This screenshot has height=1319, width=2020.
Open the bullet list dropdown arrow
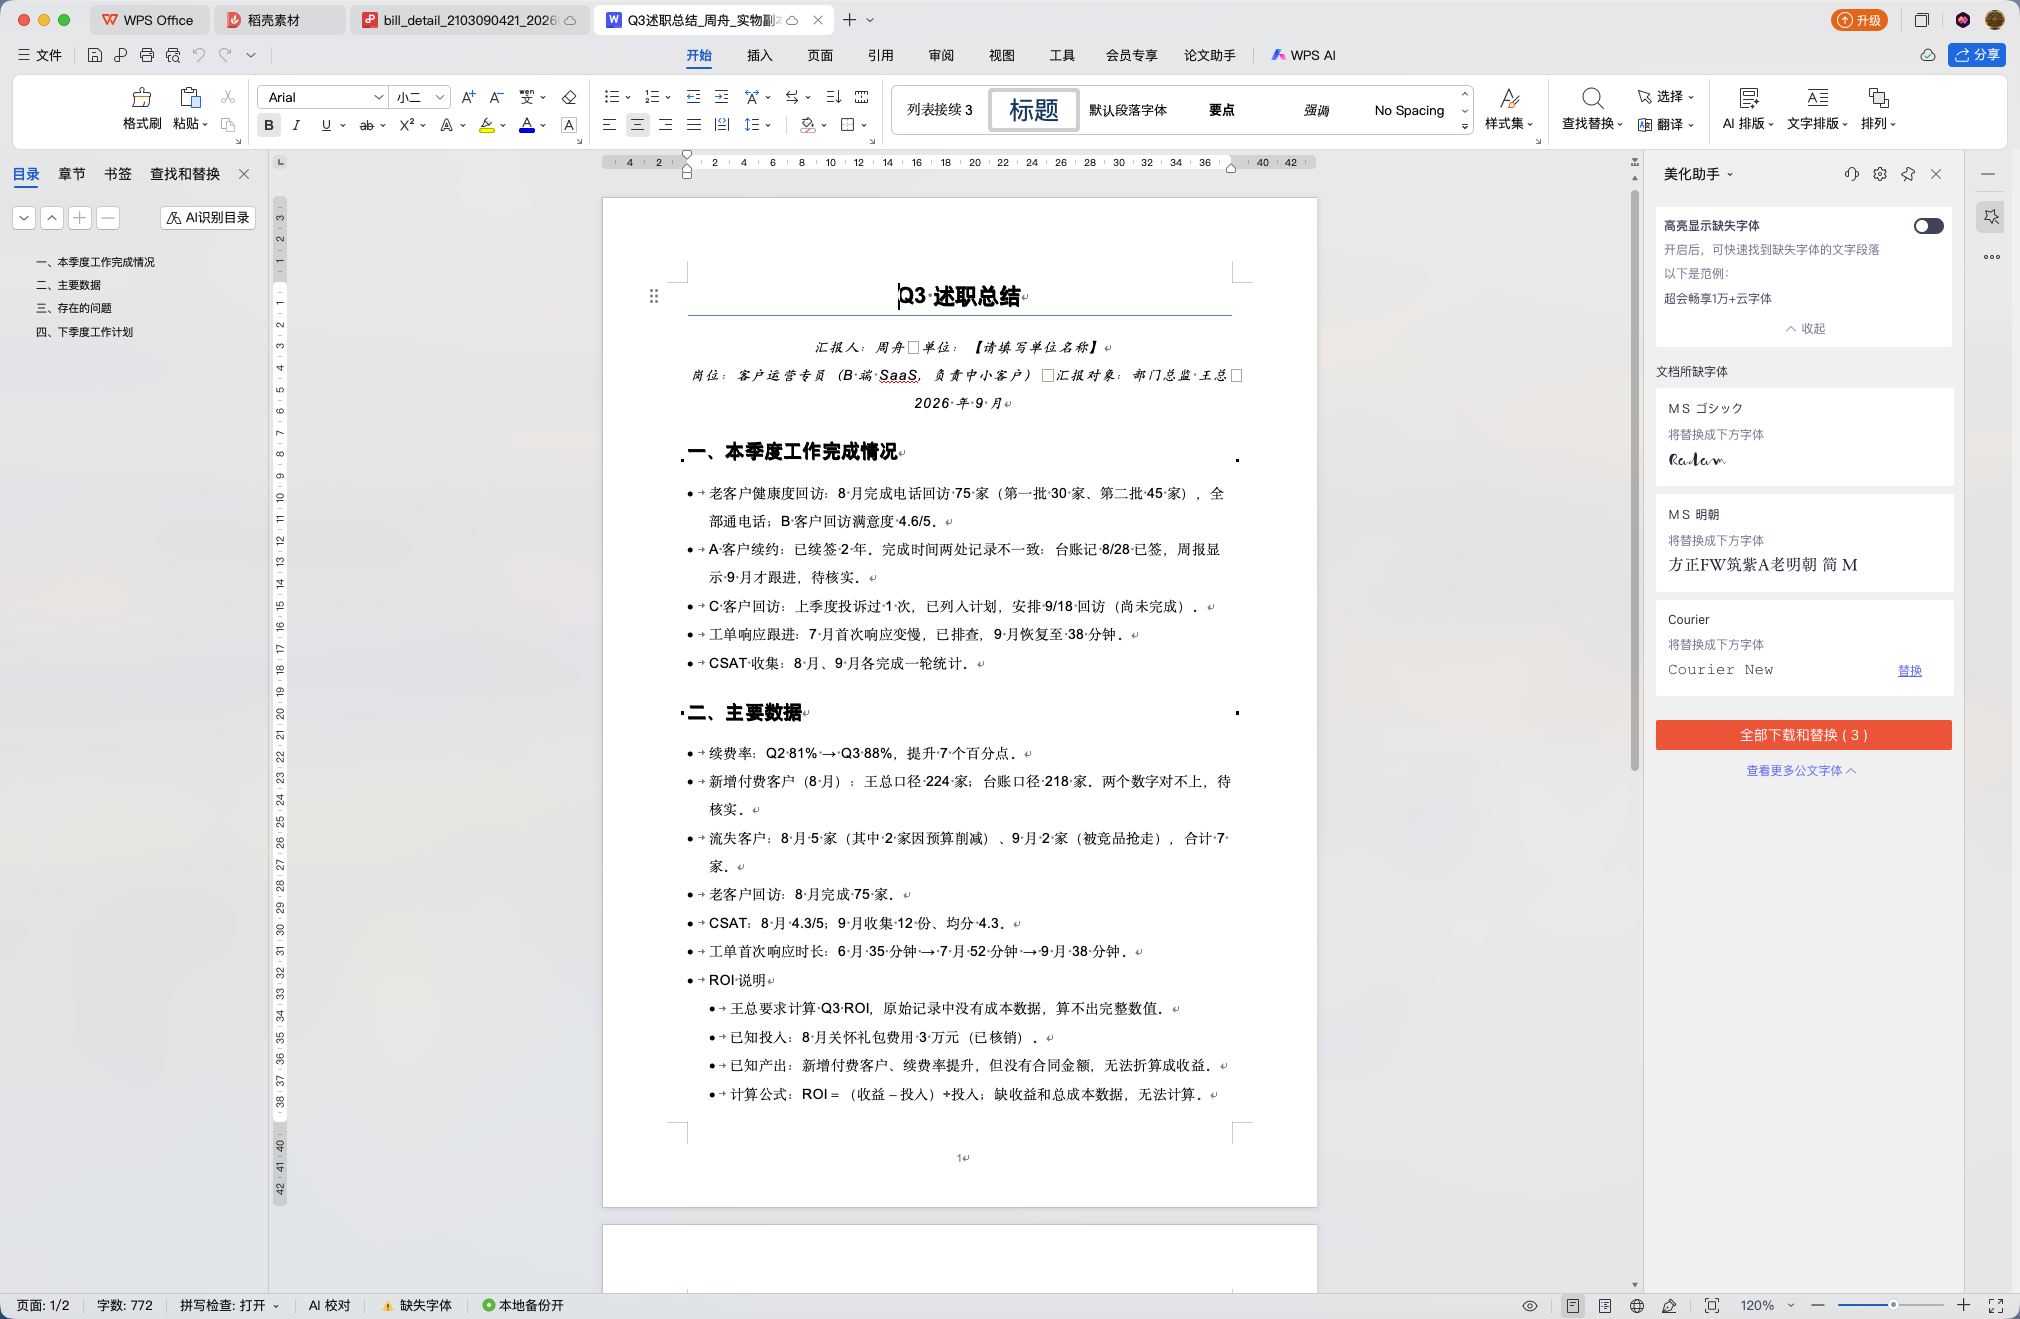pos(627,97)
